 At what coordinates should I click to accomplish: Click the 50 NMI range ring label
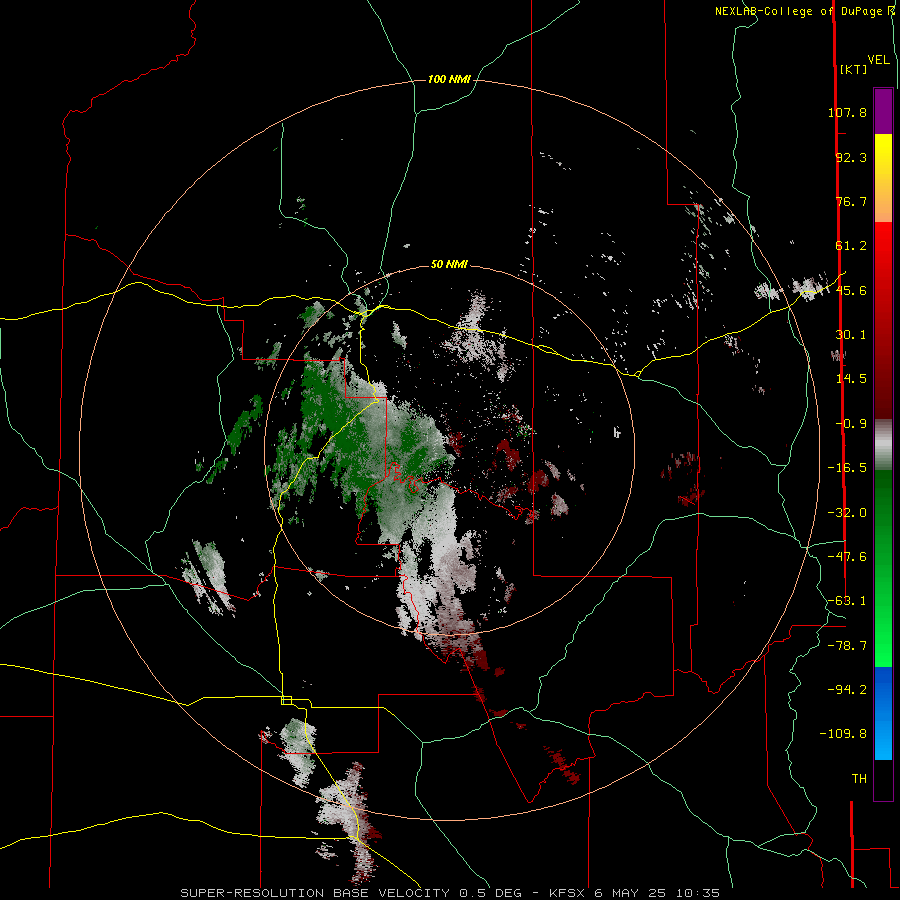point(449,264)
